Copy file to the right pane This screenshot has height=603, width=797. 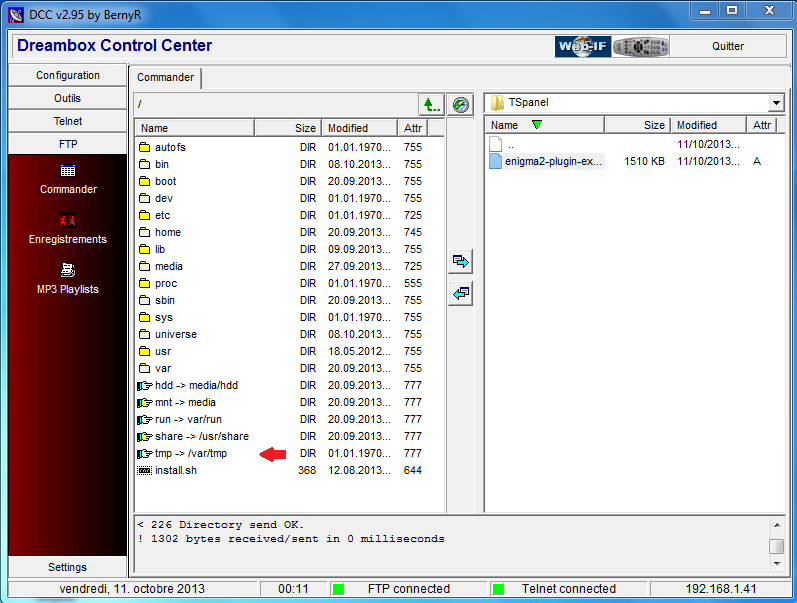(x=461, y=262)
